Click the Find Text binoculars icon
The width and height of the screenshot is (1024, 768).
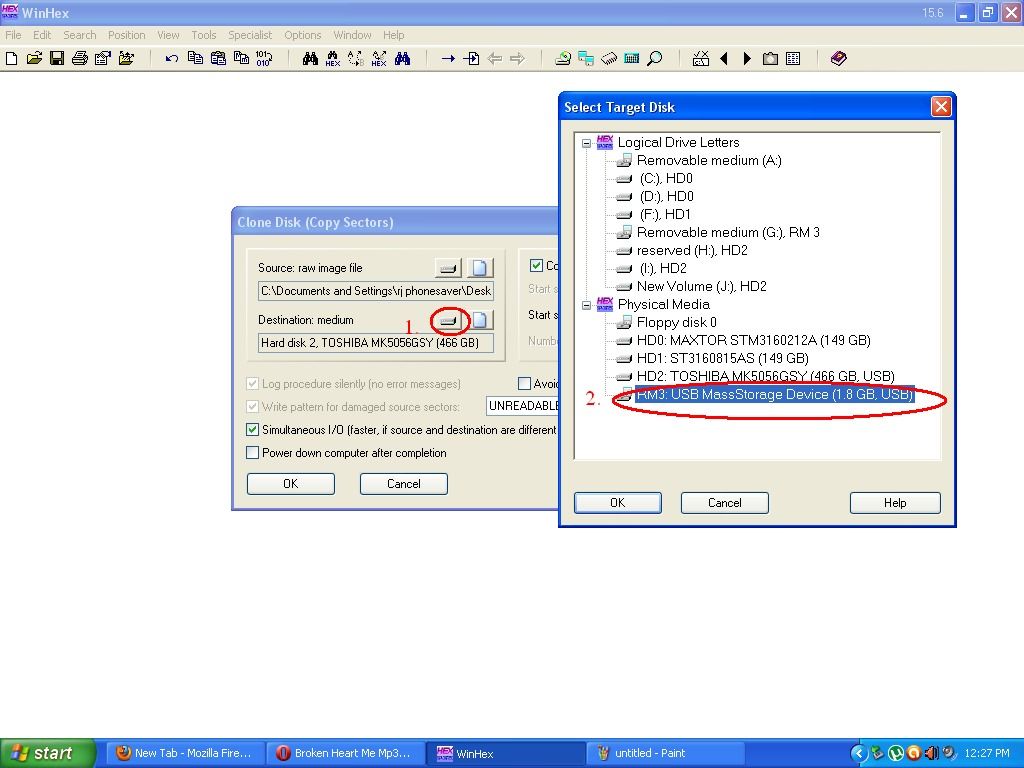point(310,59)
